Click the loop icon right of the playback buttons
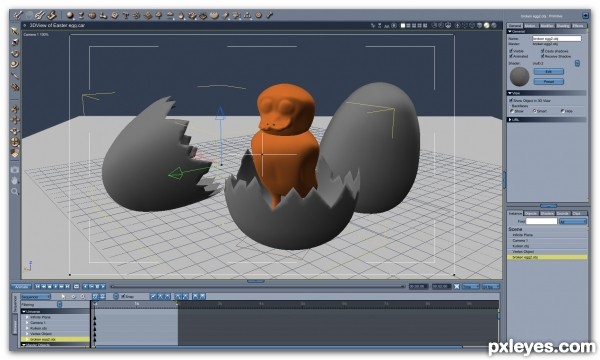Viewport: 600px width, 360px height. (x=76, y=286)
